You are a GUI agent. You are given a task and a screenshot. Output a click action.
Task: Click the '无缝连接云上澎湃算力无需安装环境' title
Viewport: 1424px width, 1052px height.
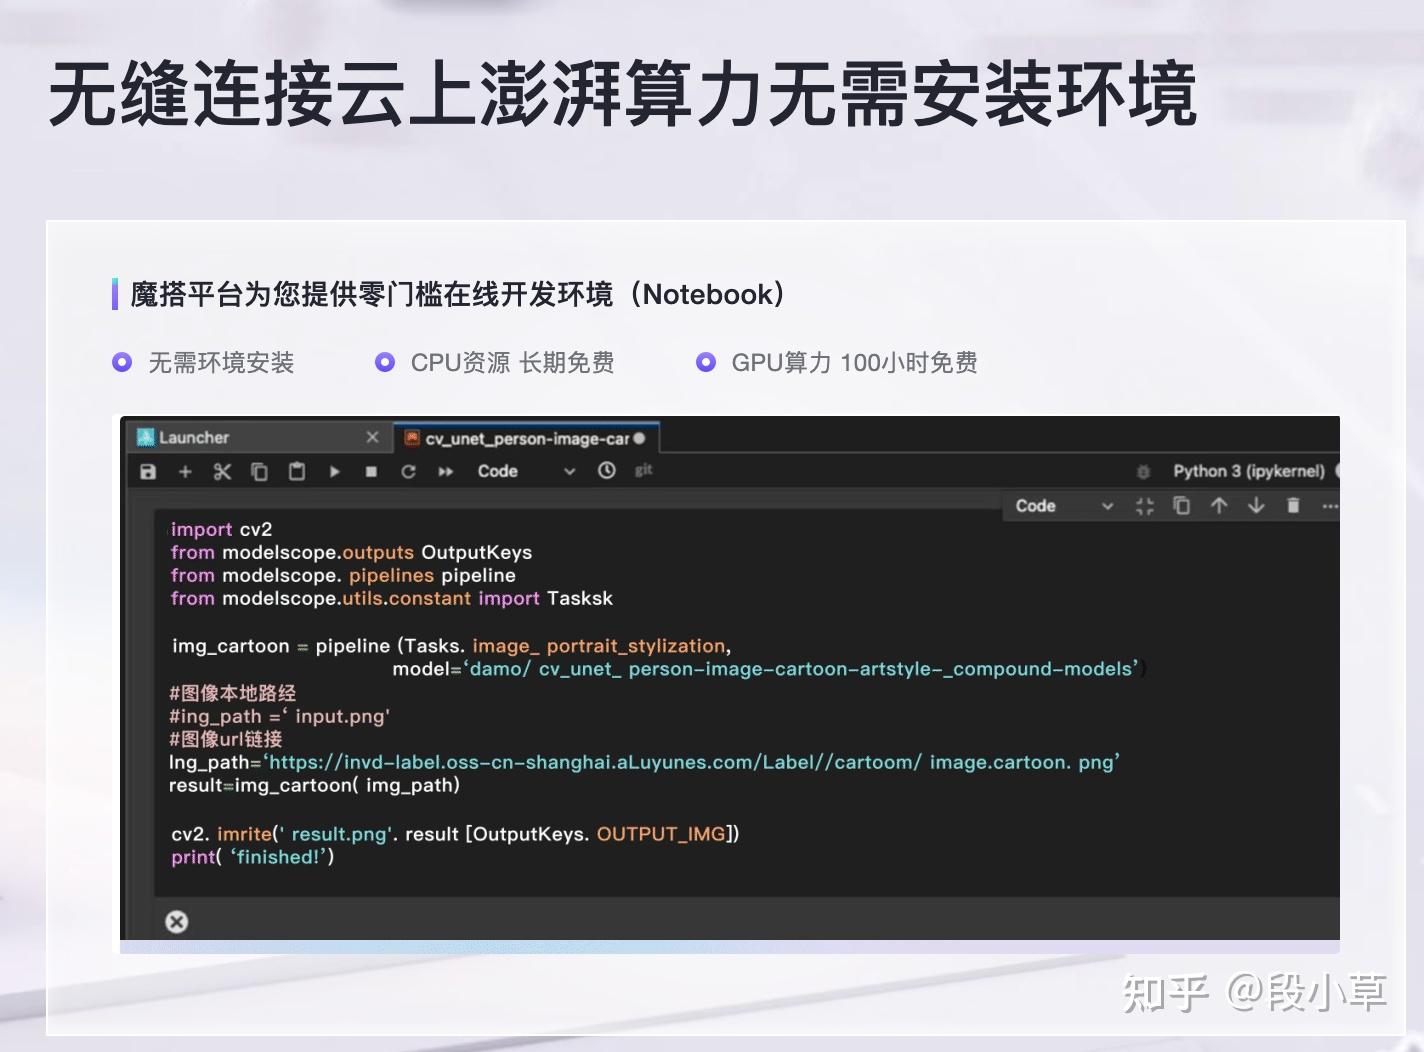(x=622, y=95)
